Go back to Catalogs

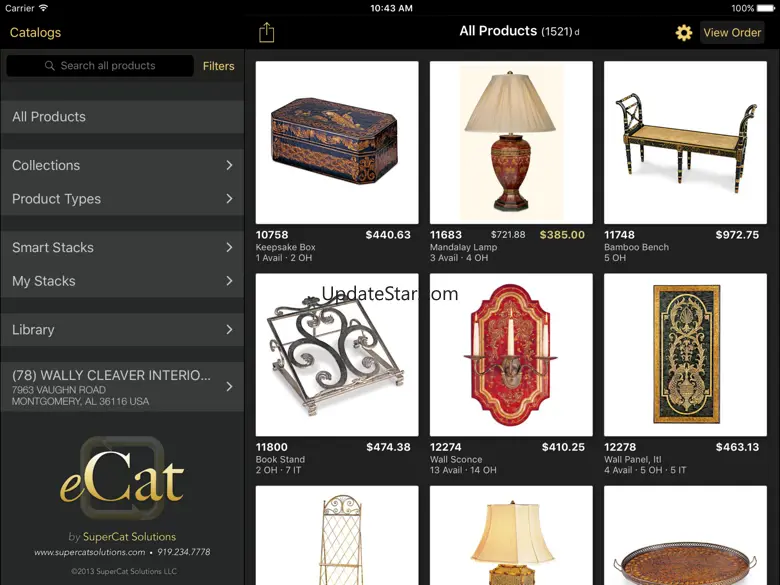tap(35, 32)
